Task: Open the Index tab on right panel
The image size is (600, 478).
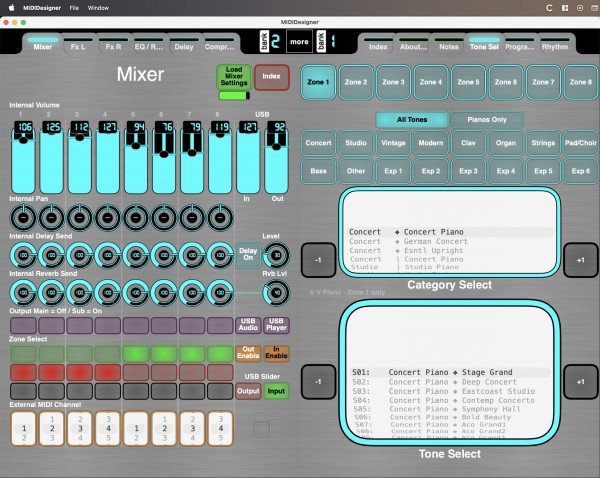Action: 378,44
